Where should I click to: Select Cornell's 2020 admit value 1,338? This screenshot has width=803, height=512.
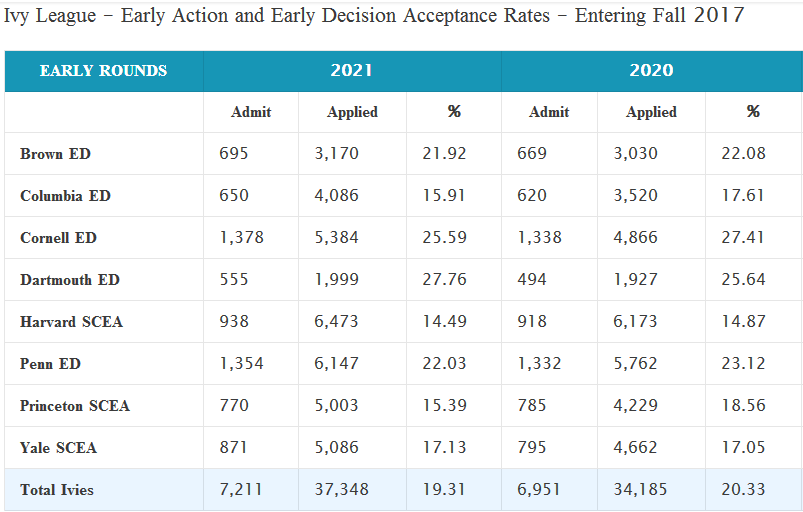click(539, 238)
